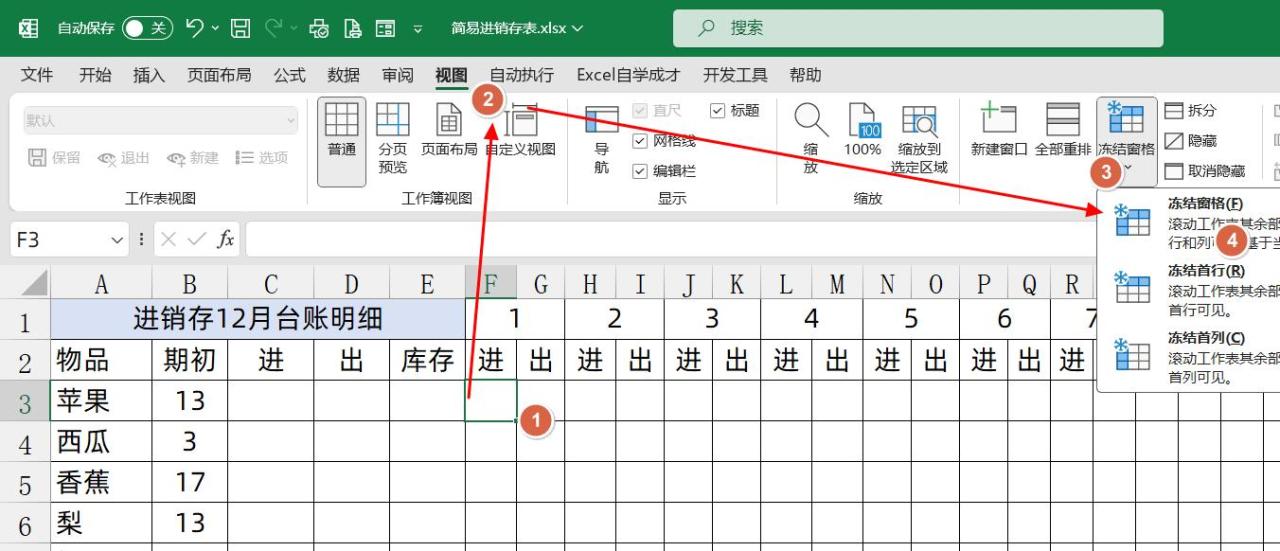Click the Select All corner triangle
The height and width of the screenshot is (551, 1280).
point(34,284)
